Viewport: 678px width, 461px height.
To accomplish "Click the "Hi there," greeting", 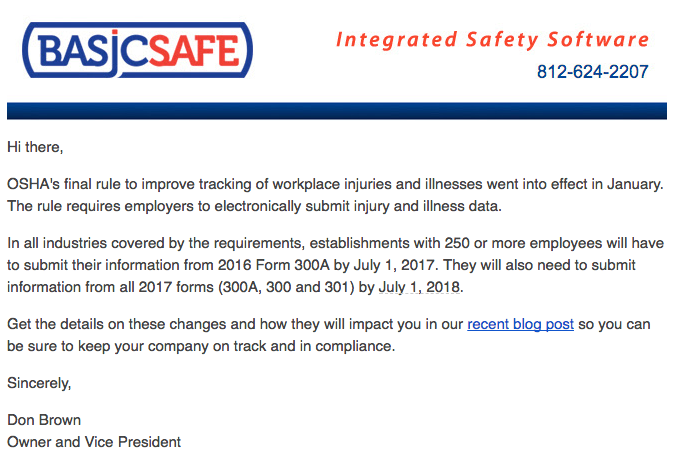I will pyautogui.click(x=35, y=147).
